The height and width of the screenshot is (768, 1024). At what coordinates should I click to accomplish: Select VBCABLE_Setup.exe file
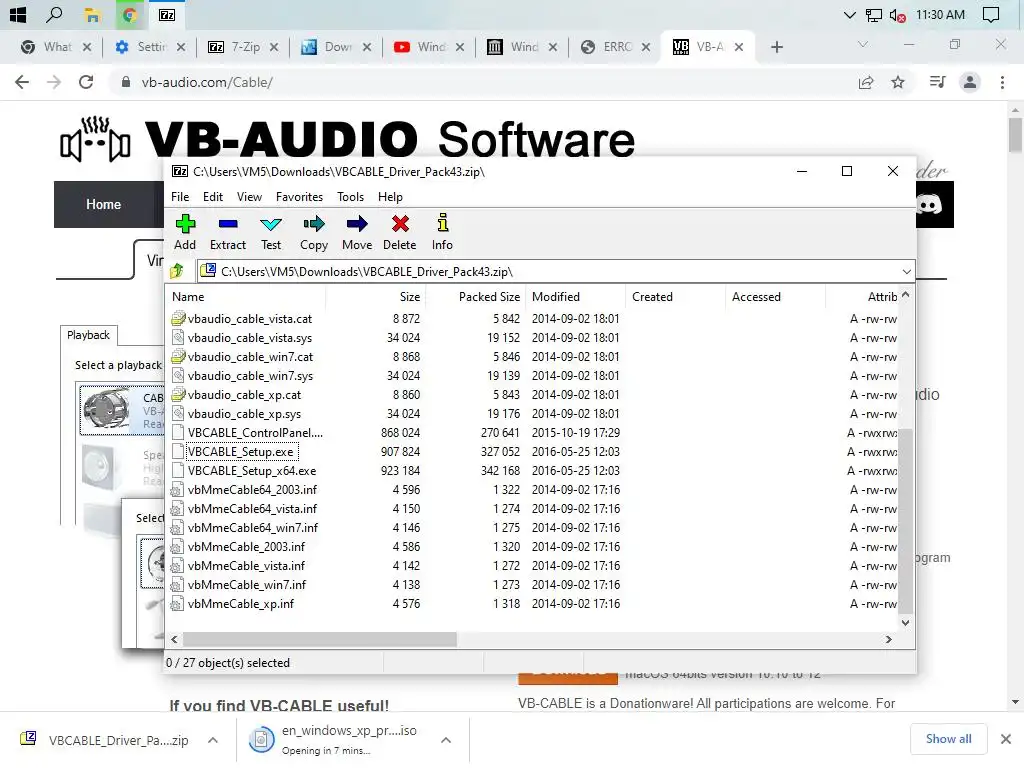[x=241, y=451]
